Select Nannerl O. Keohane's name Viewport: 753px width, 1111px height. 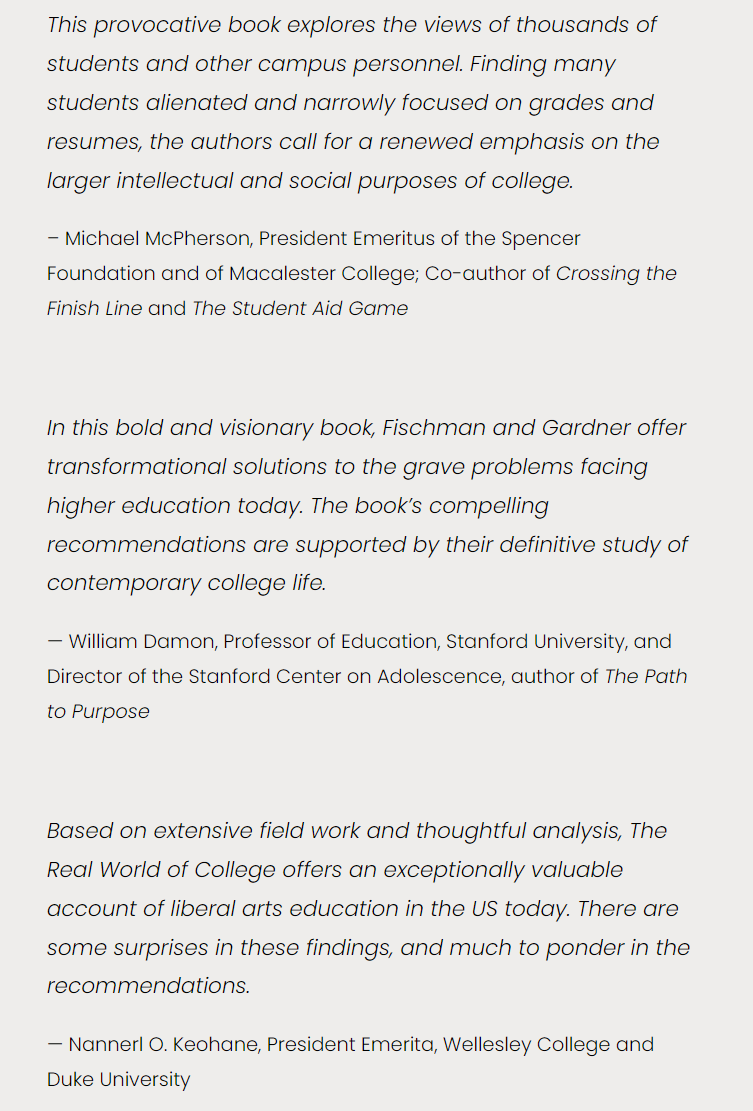pos(161,1045)
